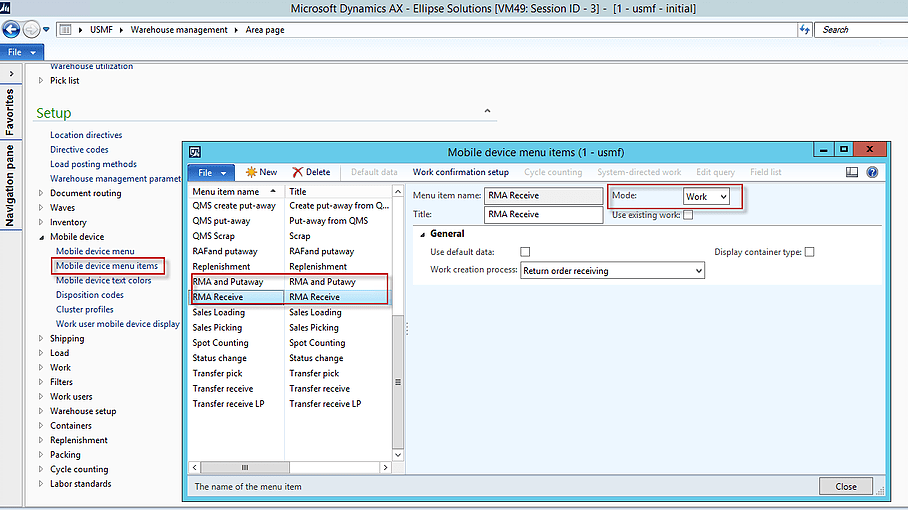Screen dimensions: 908x510
Task: Click the Default data toolbar item
Action: pyautogui.click(x=374, y=172)
